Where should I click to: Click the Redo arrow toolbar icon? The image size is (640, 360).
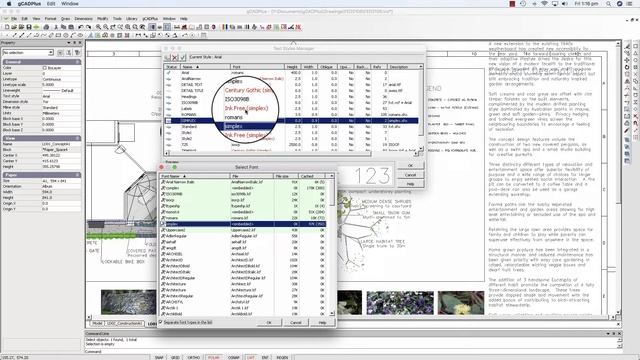pos(88,27)
